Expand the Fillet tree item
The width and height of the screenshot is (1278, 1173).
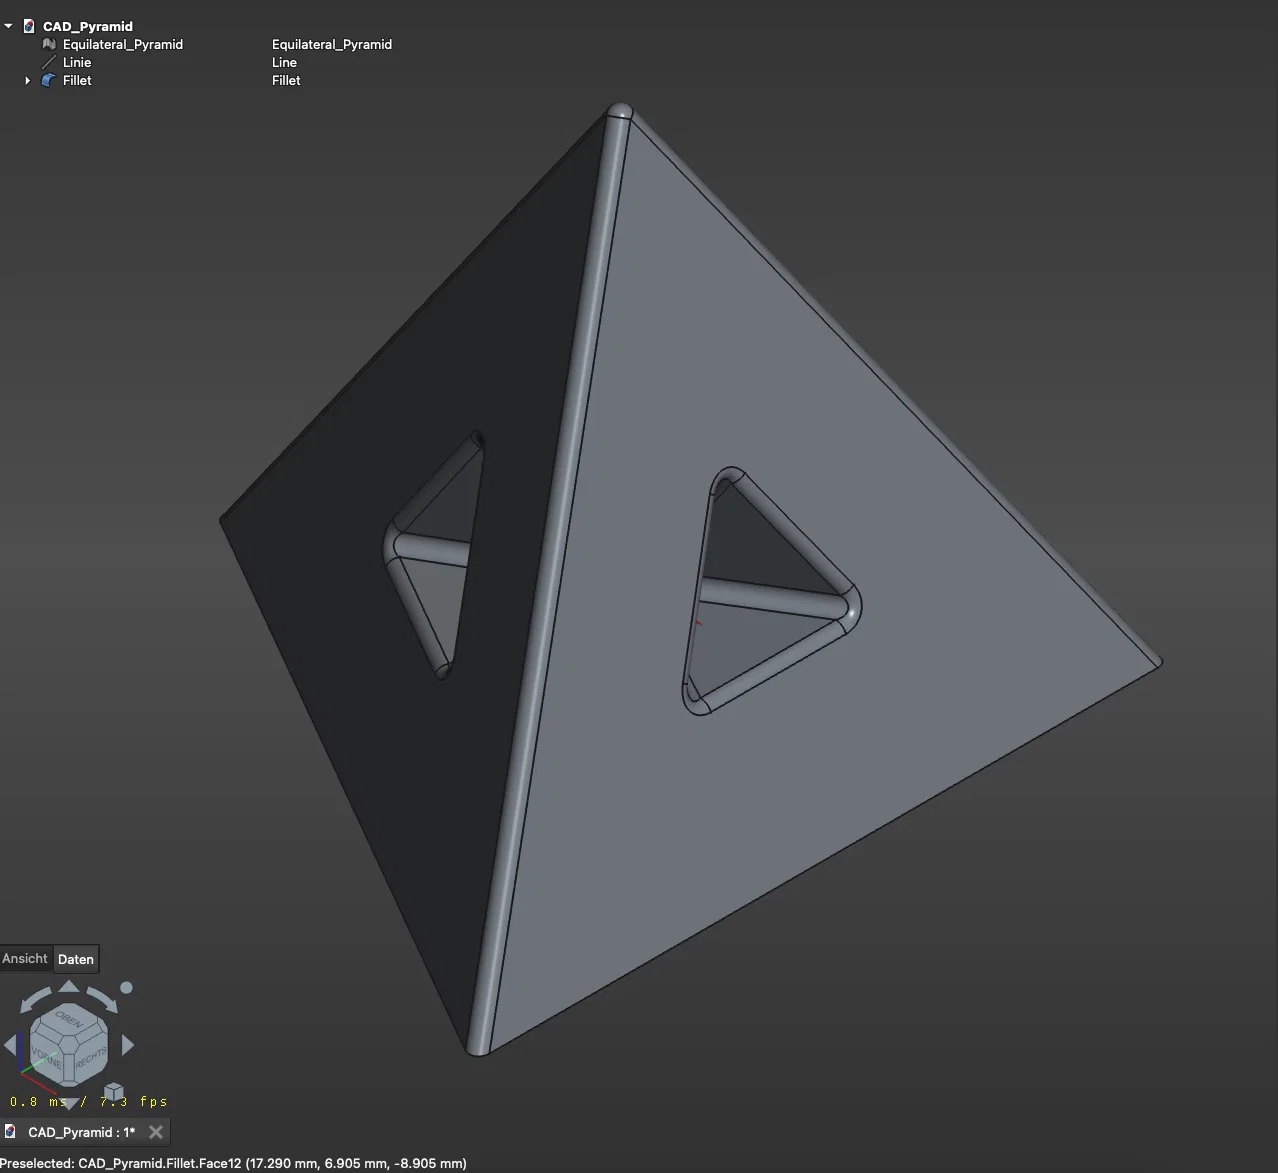pos(27,80)
